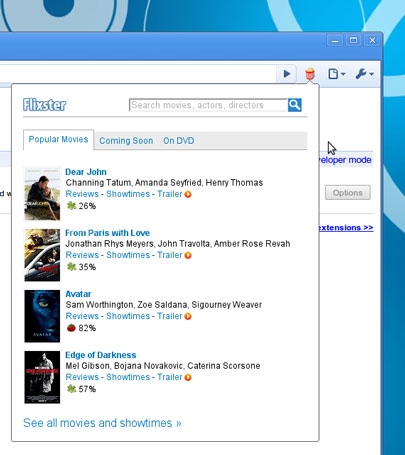Click the green splat icon beside 57%

pyautogui.click(x=71, y=389)
